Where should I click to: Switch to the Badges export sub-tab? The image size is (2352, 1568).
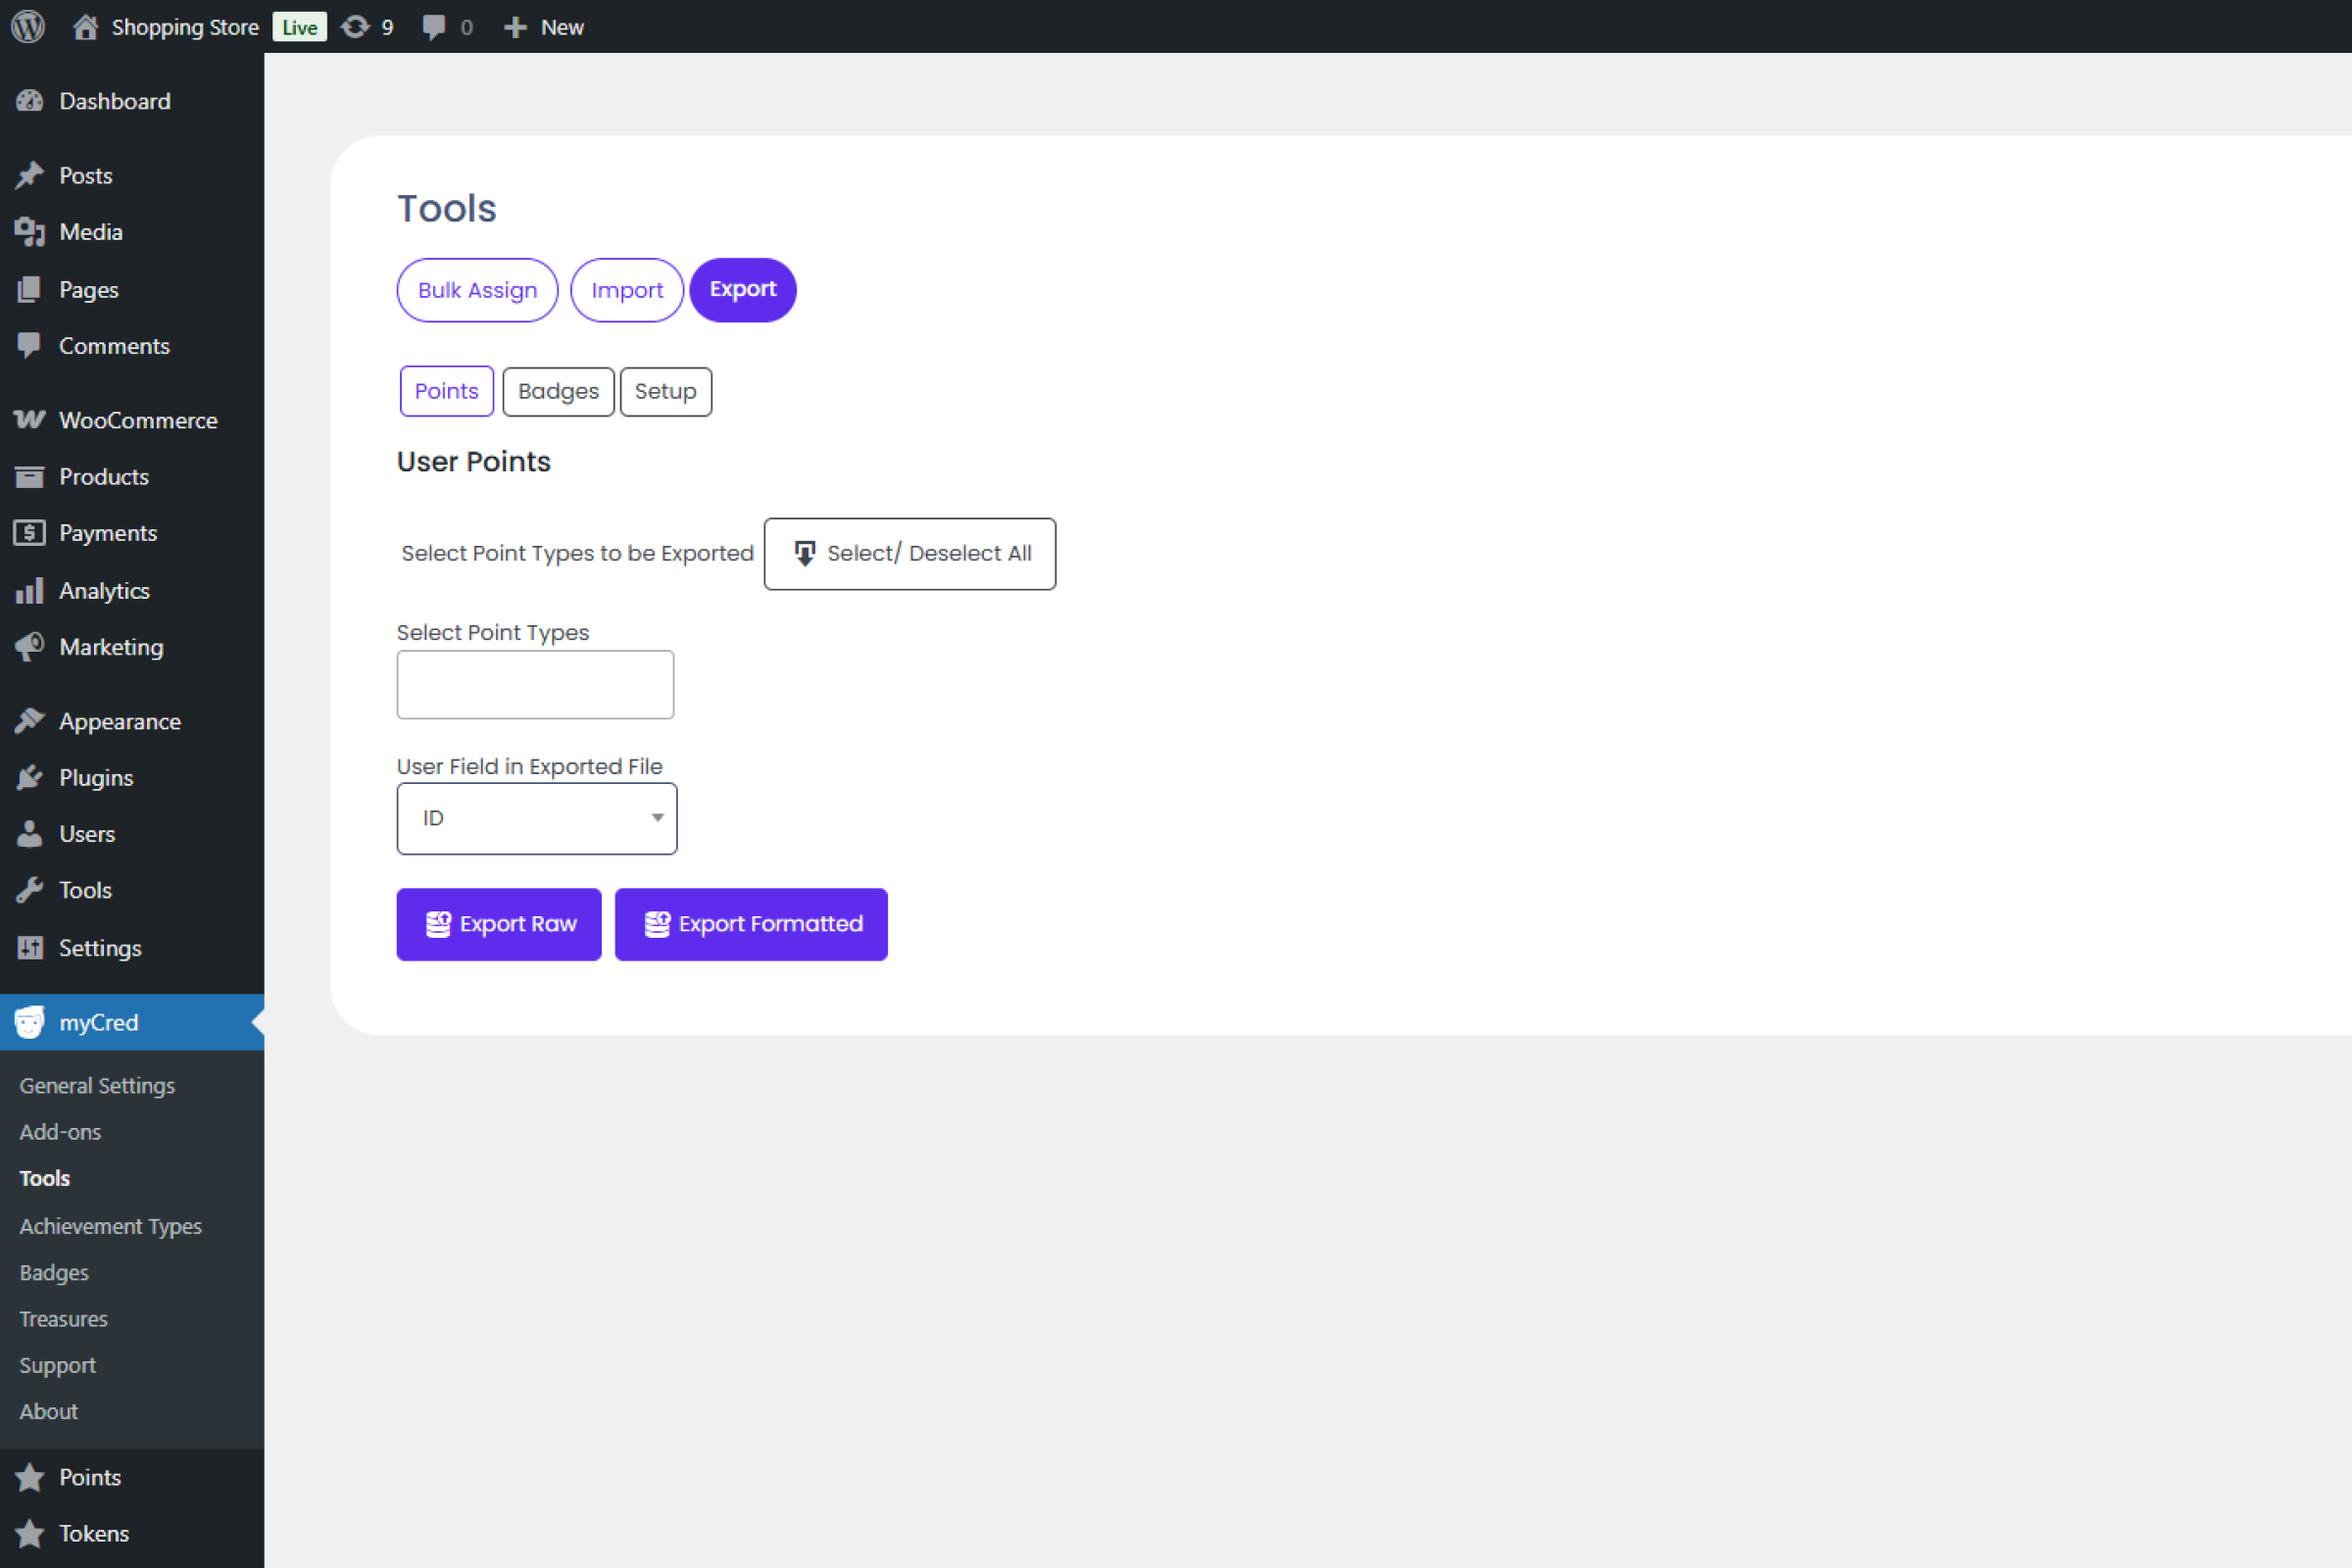[558, 391]
